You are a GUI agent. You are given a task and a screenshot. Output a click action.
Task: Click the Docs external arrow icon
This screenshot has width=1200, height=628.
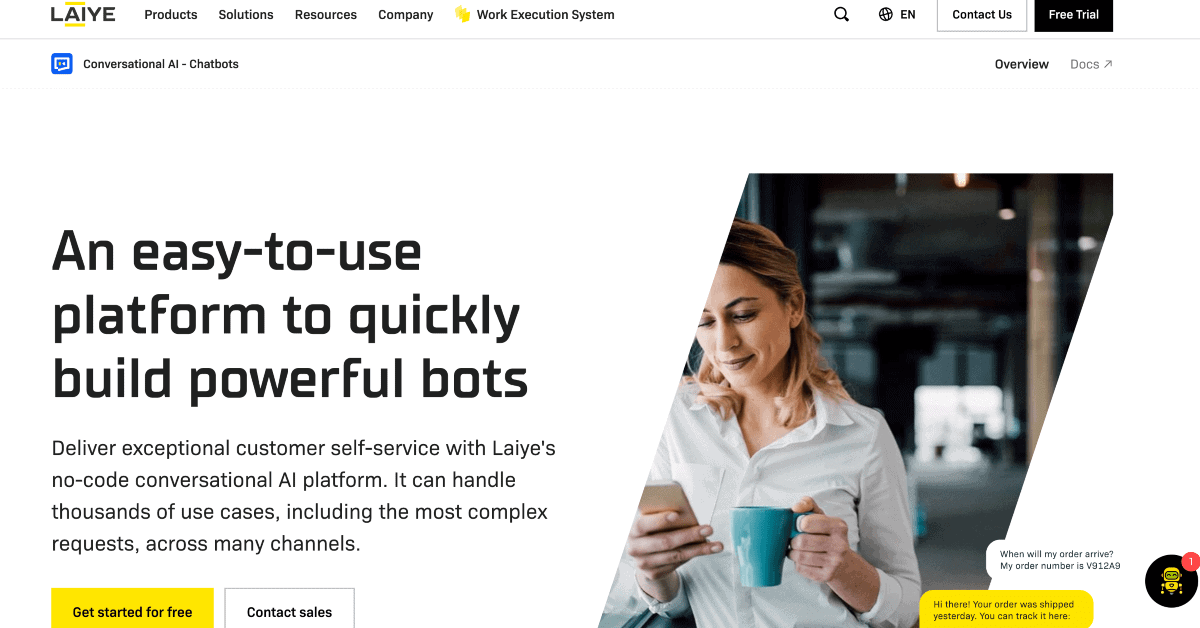pos(1108,64)
